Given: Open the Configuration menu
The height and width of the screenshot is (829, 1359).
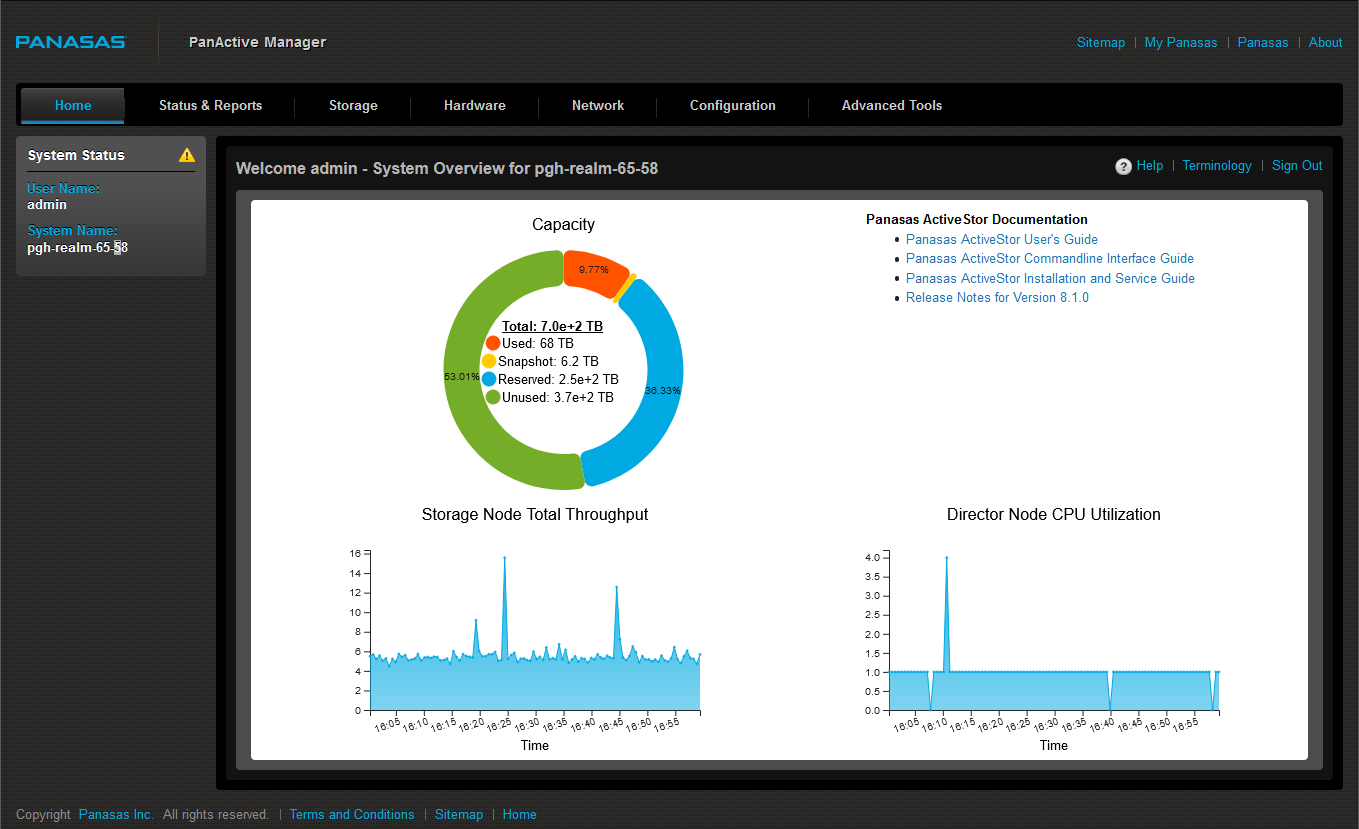Looking at the screenshot, I should pyautogui.click(x=733, y=105).
